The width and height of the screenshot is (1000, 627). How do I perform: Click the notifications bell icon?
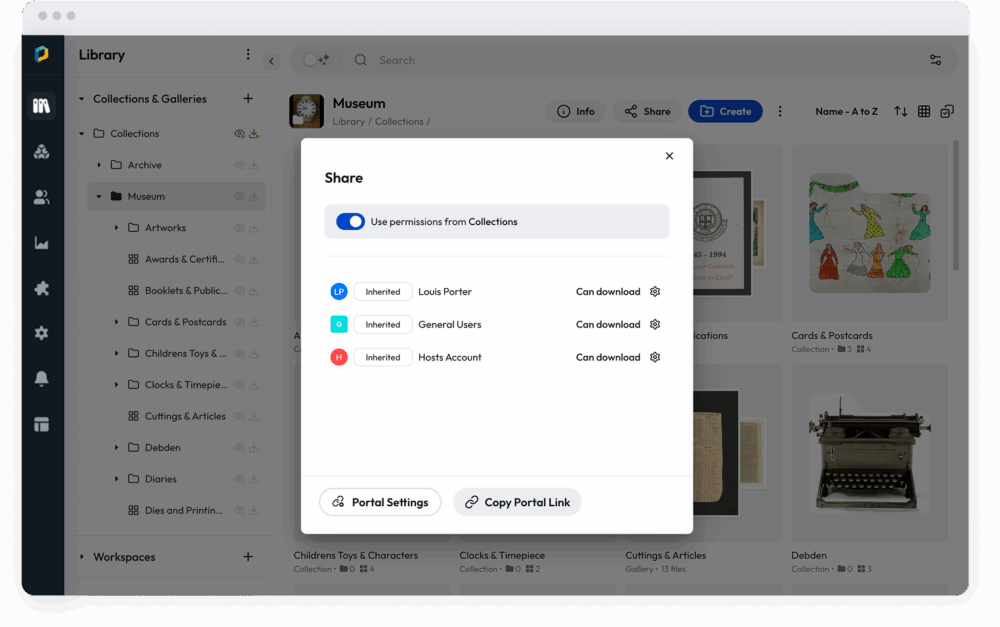click(41, 379)
